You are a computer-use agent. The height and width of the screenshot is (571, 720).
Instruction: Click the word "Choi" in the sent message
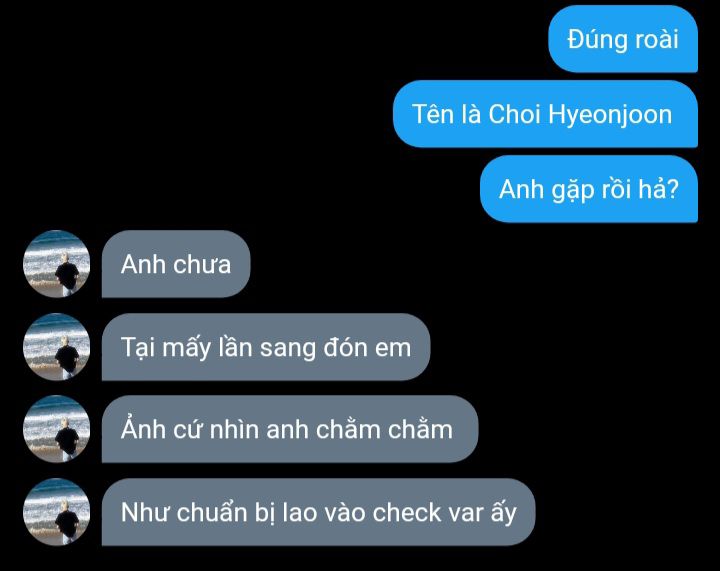point(514,113)
